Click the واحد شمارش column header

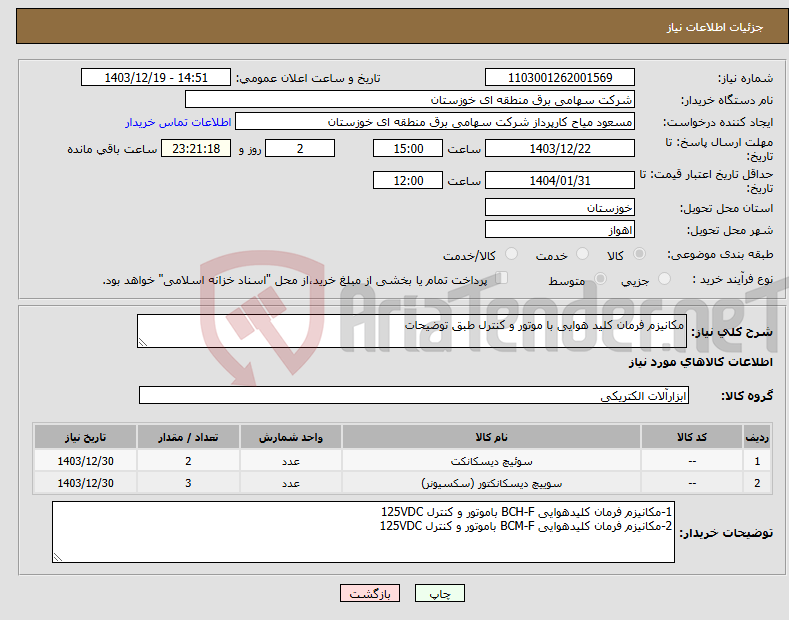coord(291,437)
